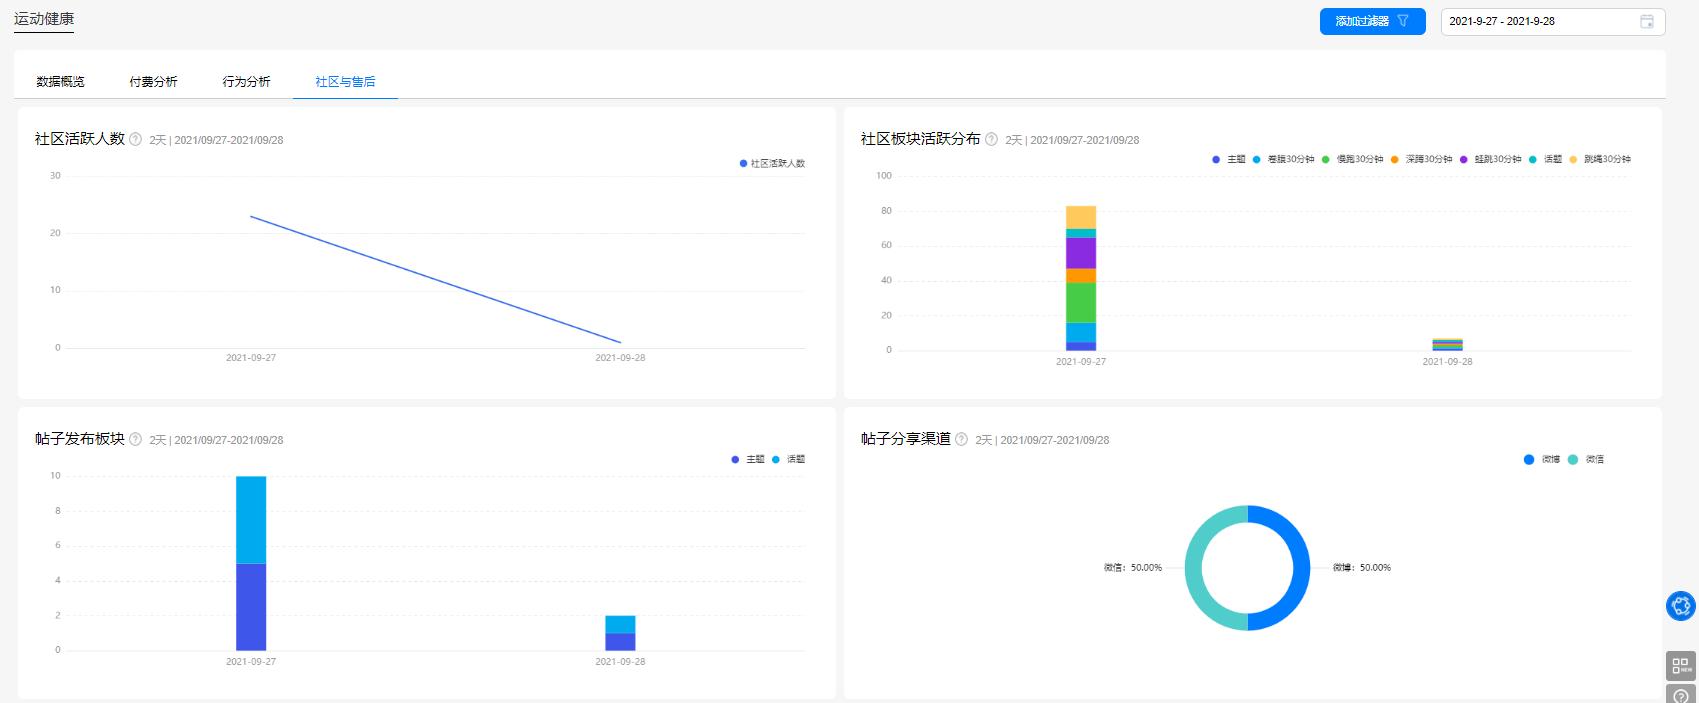Click purple 蛙跳30分钟 segment in 2021-09-27 bar
Viewport: 1699px width, 703px height.
(x=1081, y=253)
